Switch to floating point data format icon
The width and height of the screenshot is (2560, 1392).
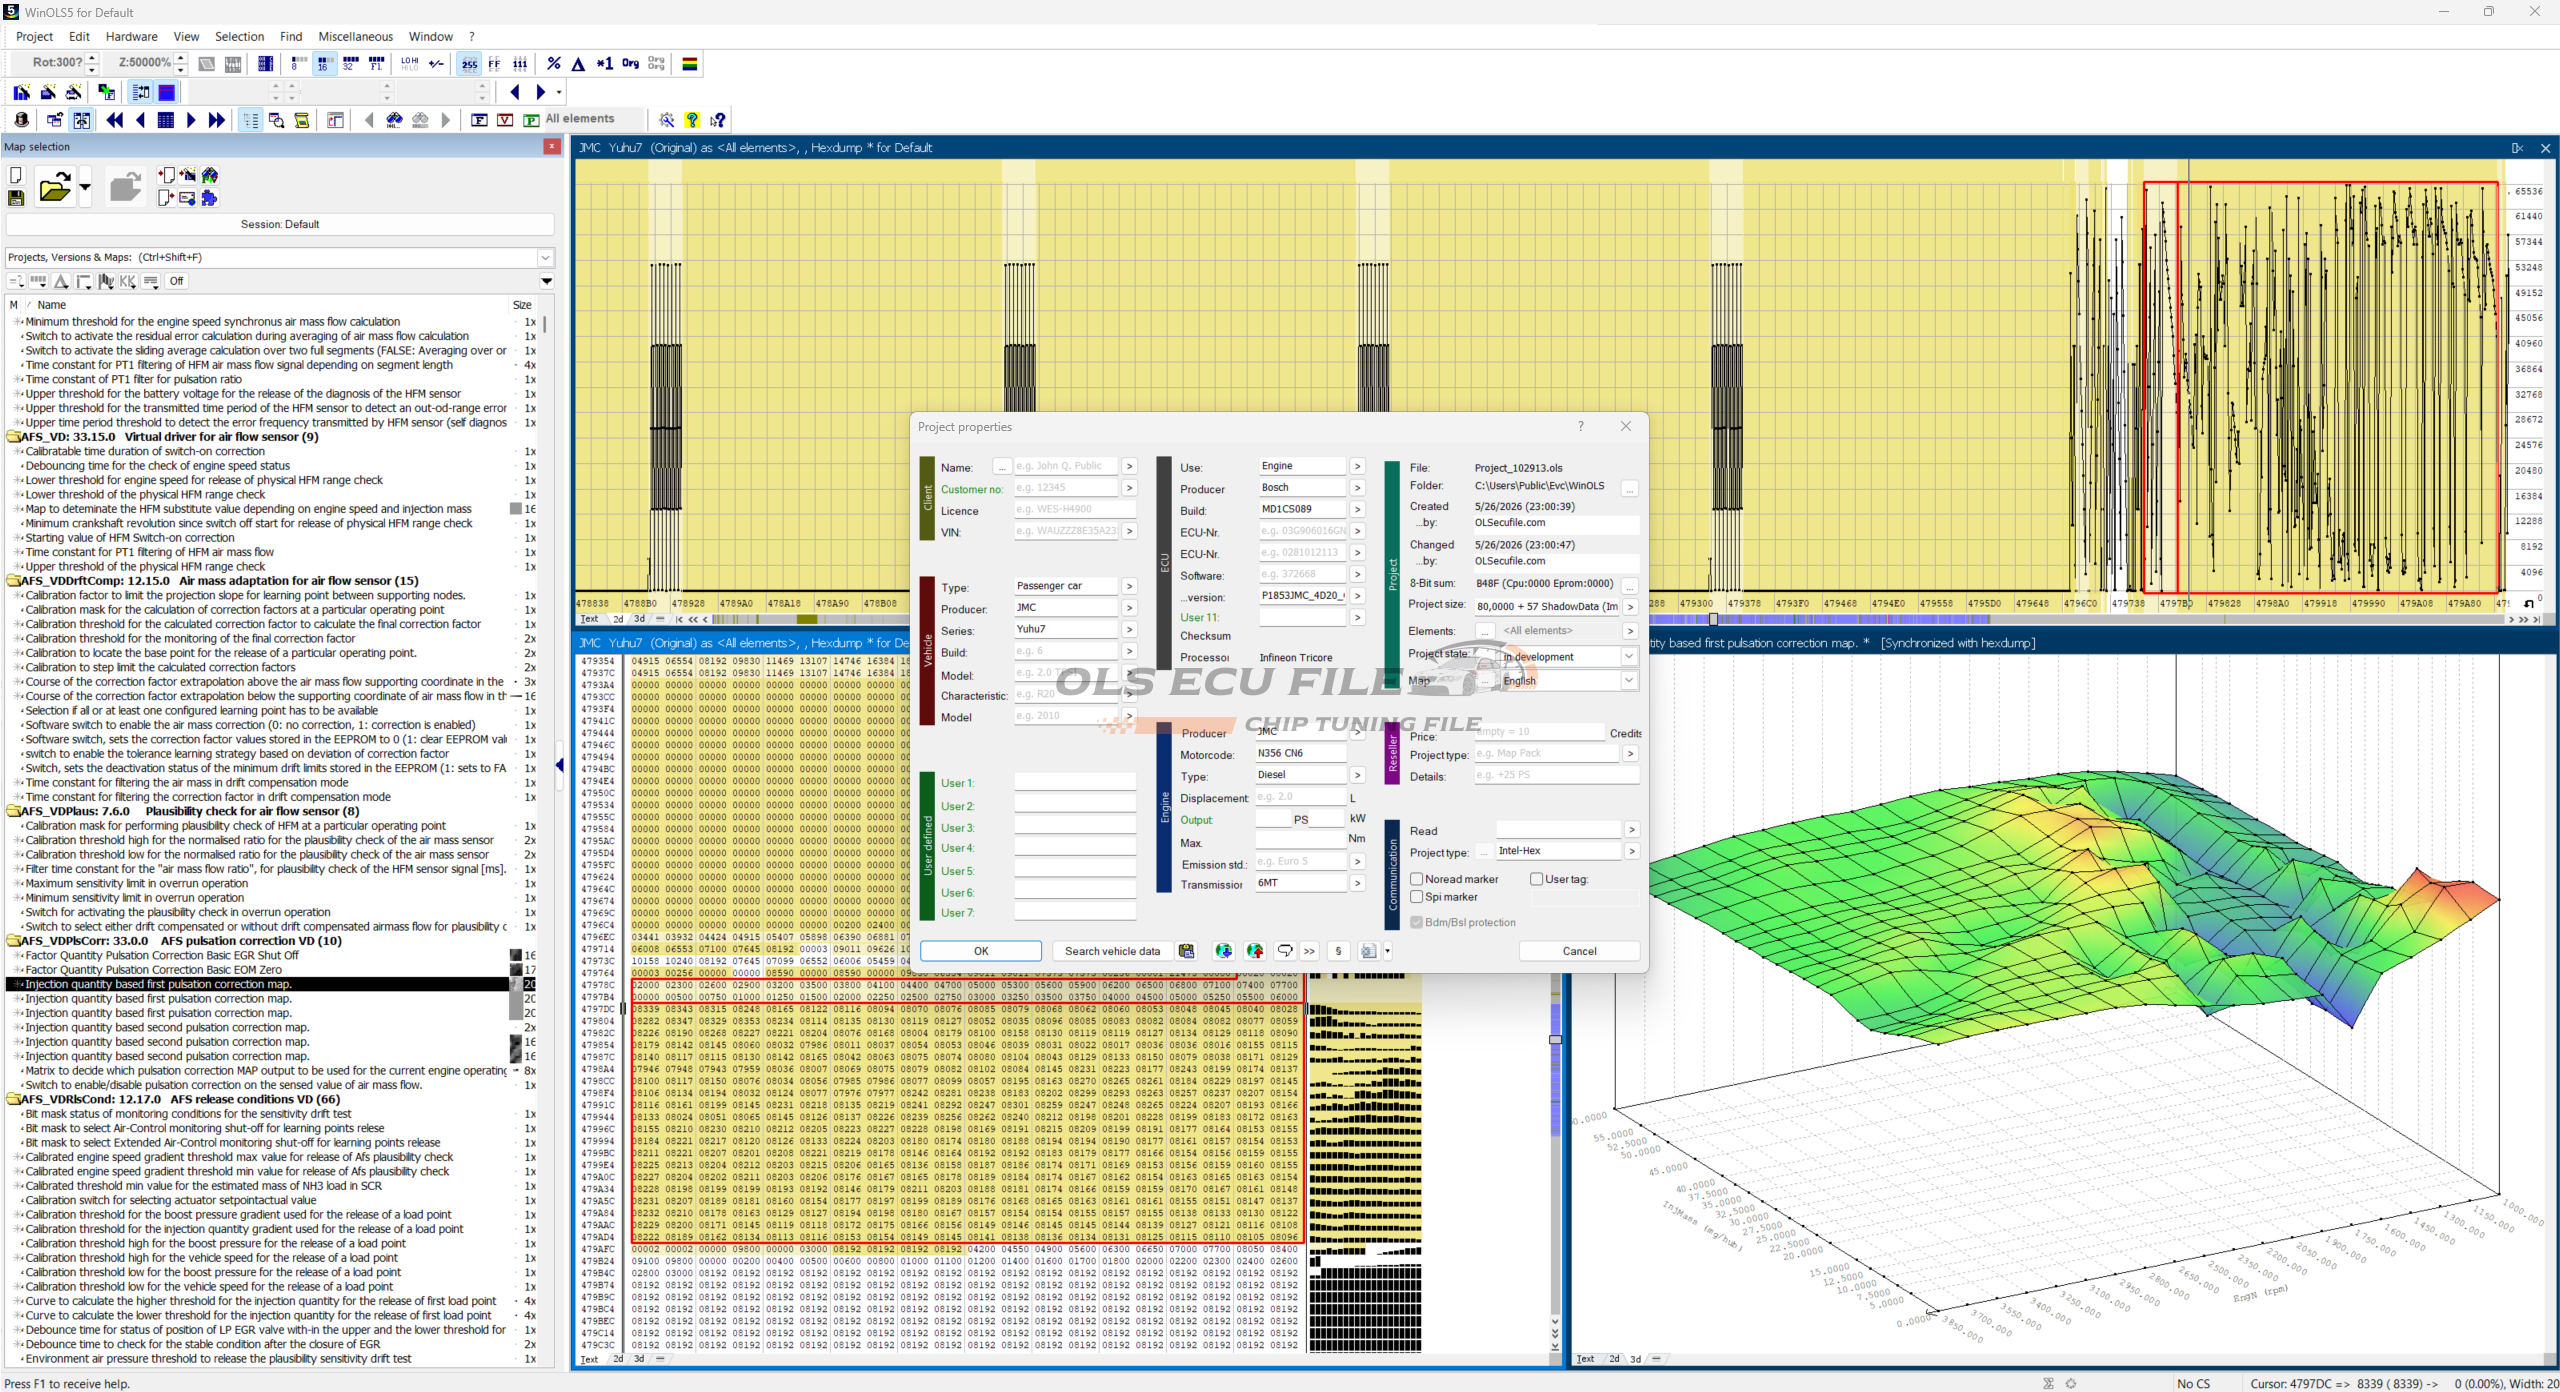point(376,63)
